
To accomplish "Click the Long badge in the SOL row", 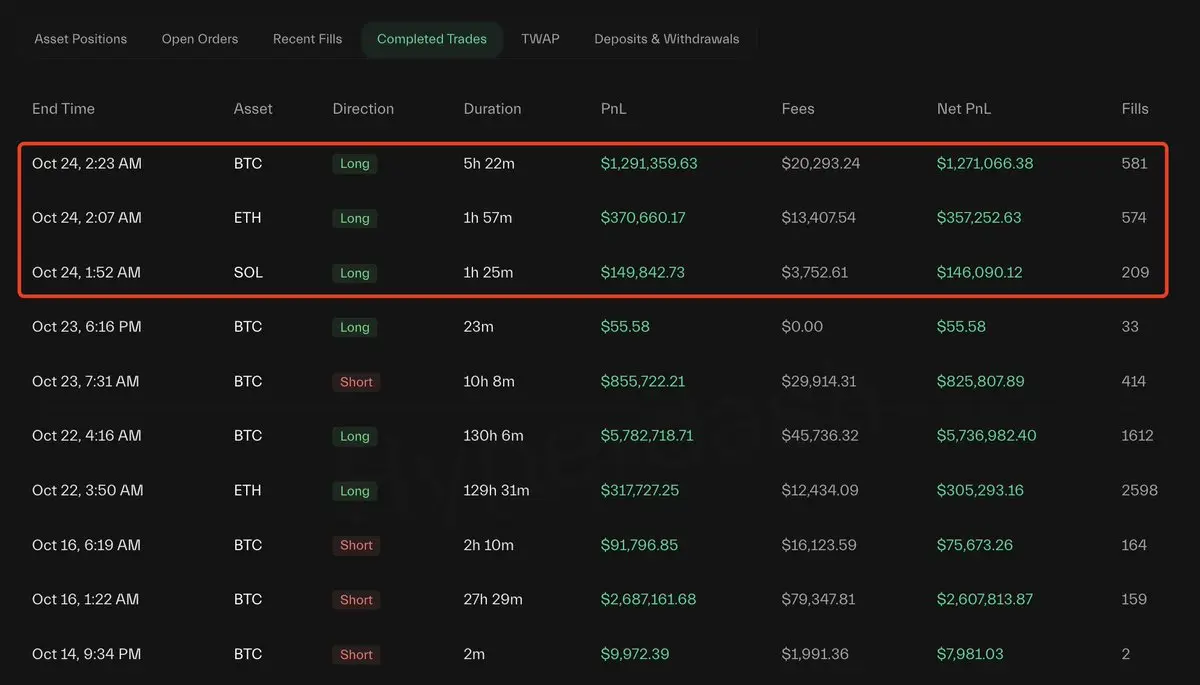I will [355, 273].
